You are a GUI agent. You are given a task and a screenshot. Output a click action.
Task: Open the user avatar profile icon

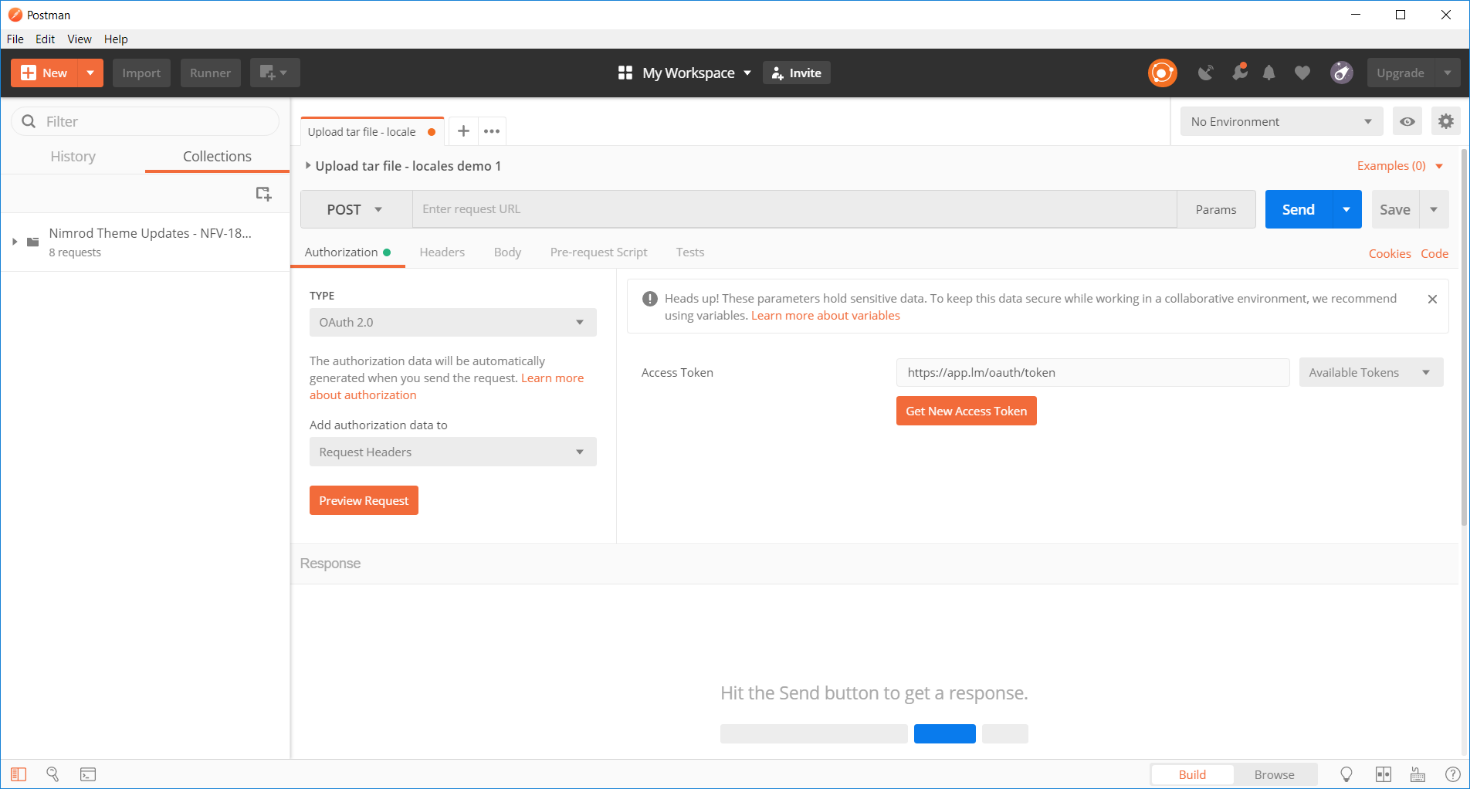1341,73
